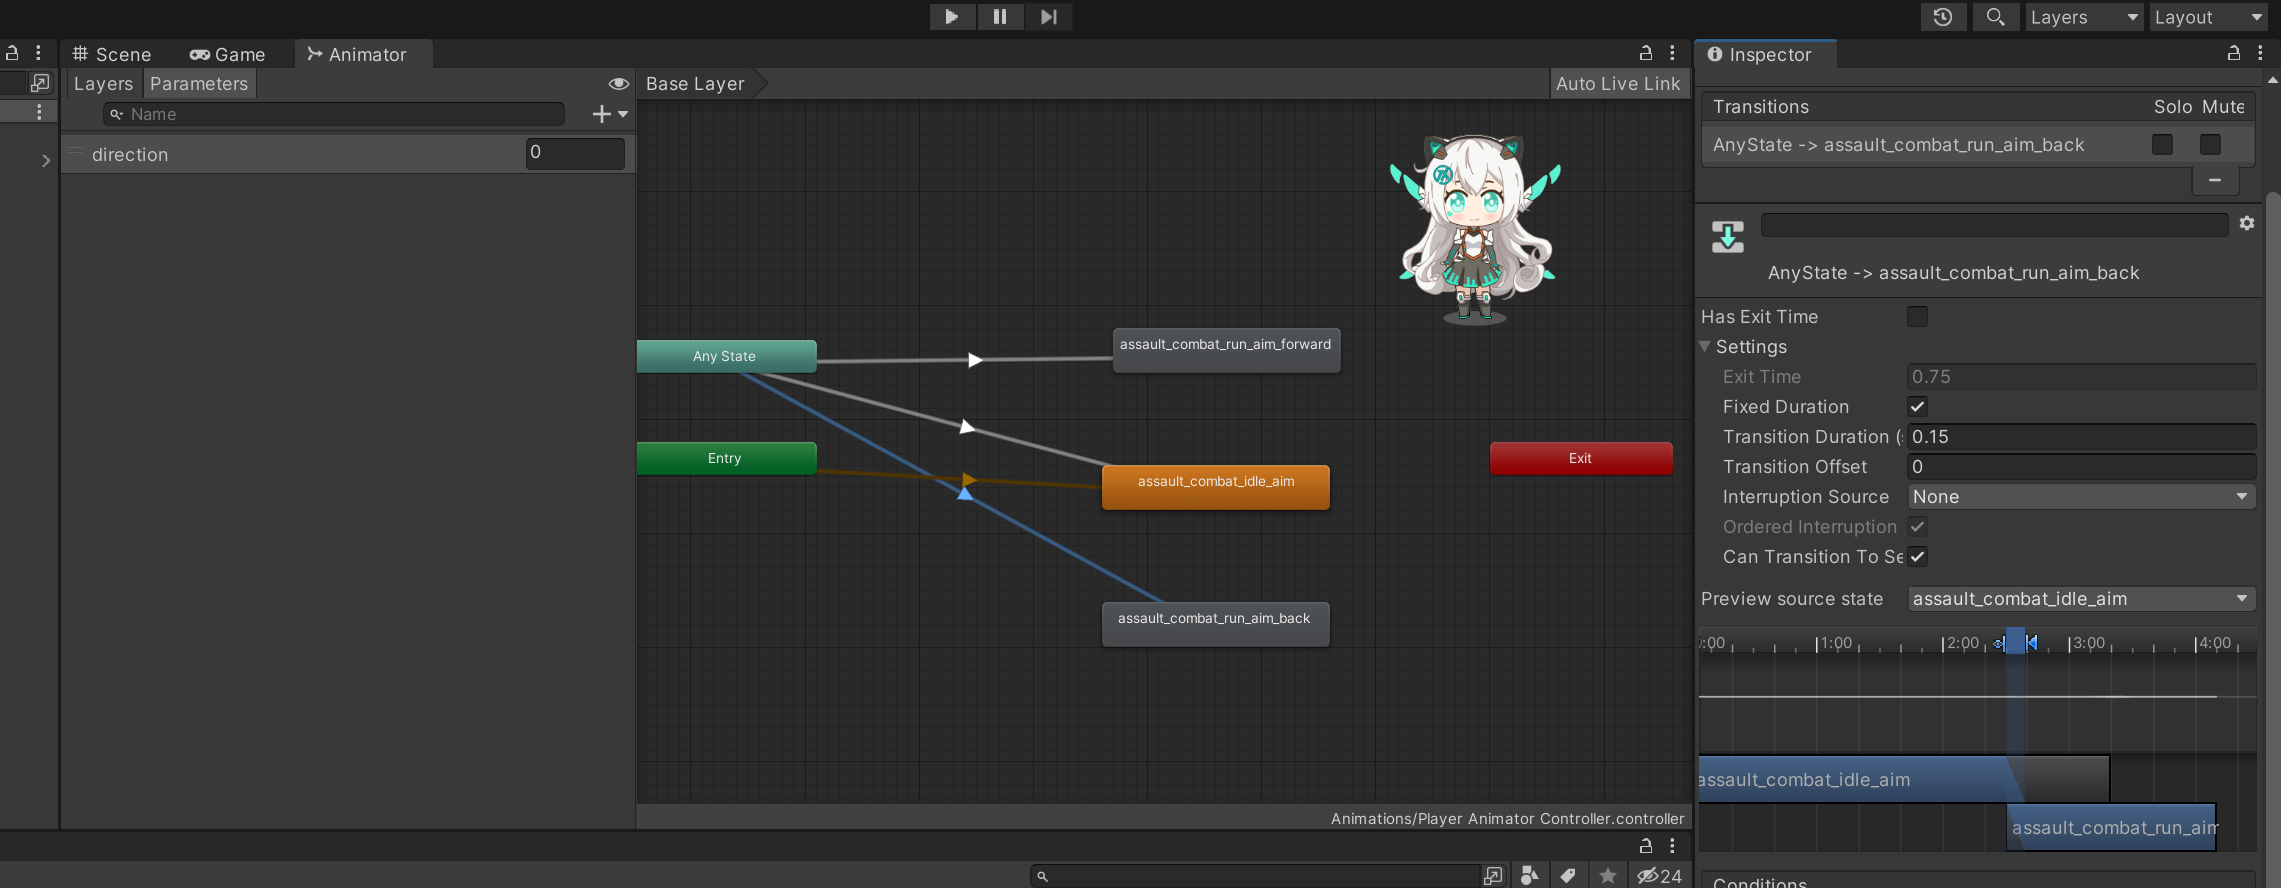Click the Favorites star icon
Viewport: 2281px width, 888px height.
coord(1607,876)
